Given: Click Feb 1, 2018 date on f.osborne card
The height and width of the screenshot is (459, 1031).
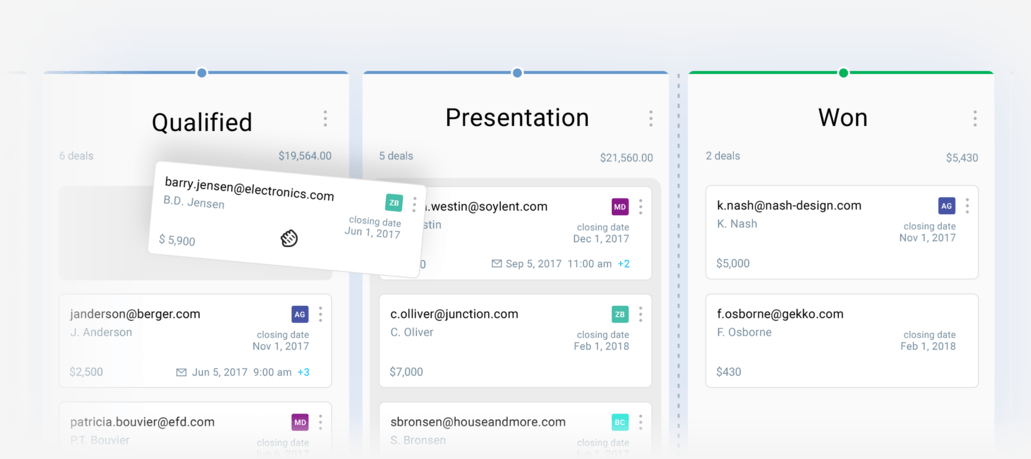Looking at the screenshot, I should [x=928, y=346].
